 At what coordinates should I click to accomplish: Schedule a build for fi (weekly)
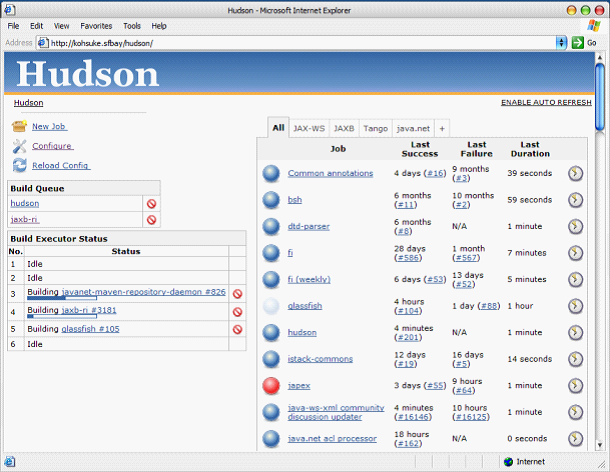click(575, 279)
